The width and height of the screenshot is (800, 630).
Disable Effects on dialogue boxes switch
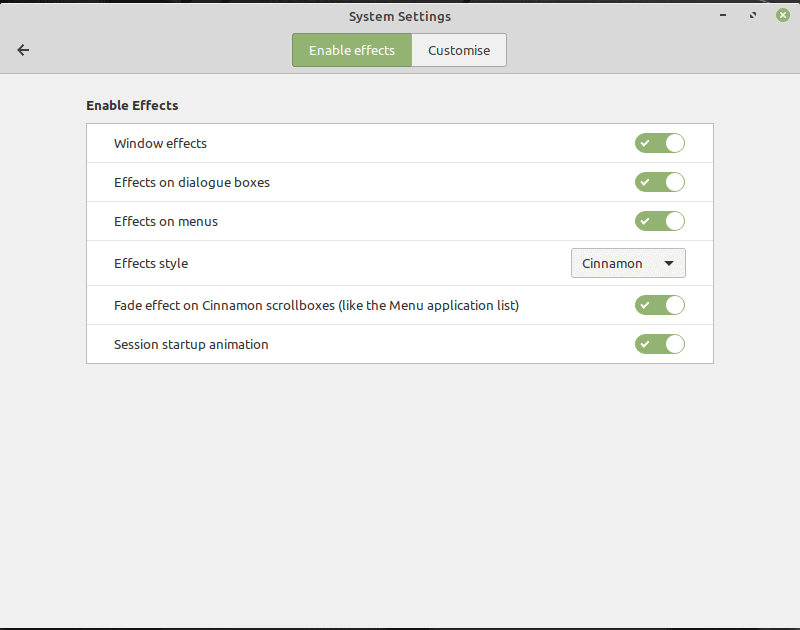660,182
